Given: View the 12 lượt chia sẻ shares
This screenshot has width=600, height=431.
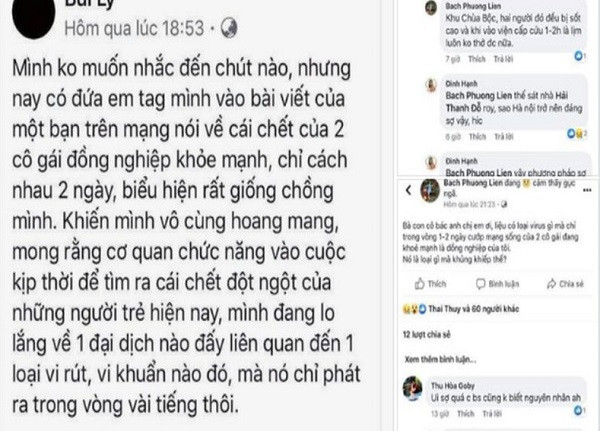Looking at the screenshot, I should (427, 335).
